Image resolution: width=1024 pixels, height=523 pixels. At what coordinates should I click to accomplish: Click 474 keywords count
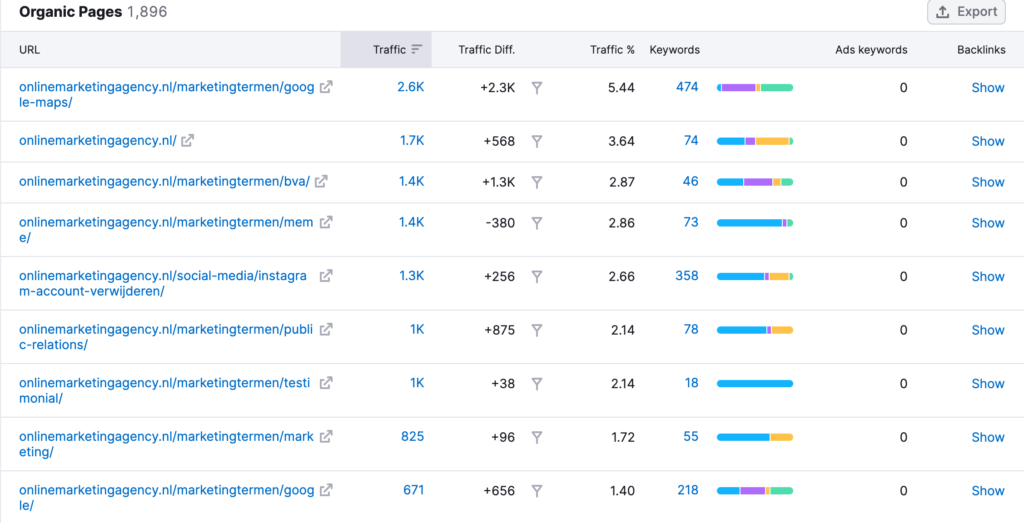click(687, 87)
